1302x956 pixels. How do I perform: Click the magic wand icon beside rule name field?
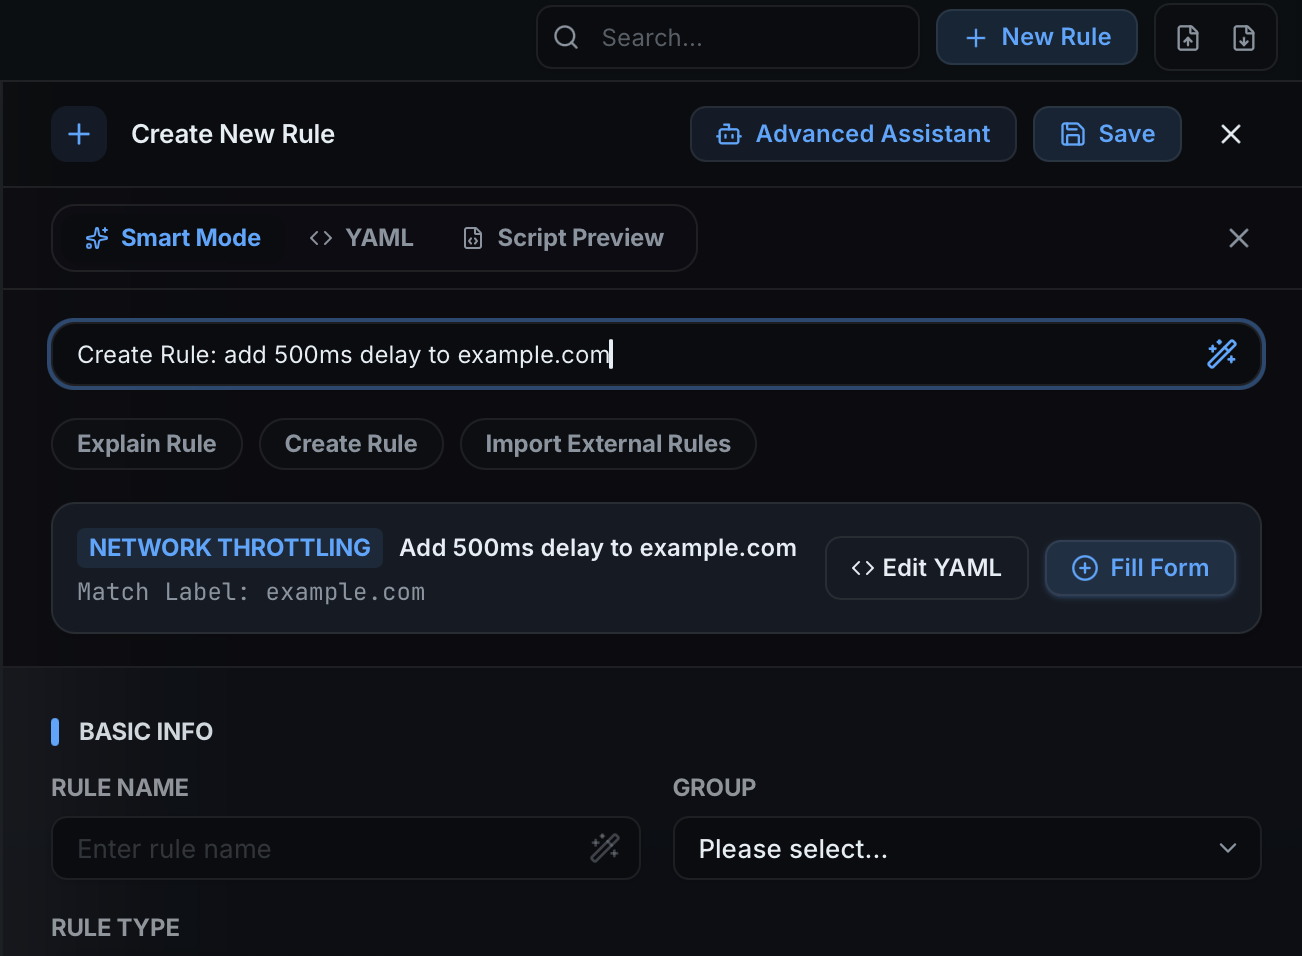coord(605,847)
